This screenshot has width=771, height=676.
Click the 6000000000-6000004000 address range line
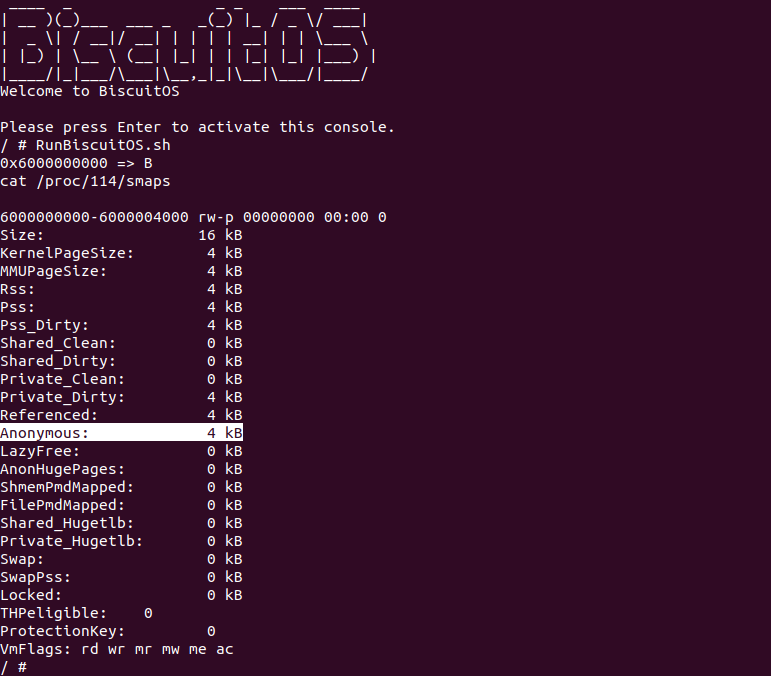(x=193, y=217)
